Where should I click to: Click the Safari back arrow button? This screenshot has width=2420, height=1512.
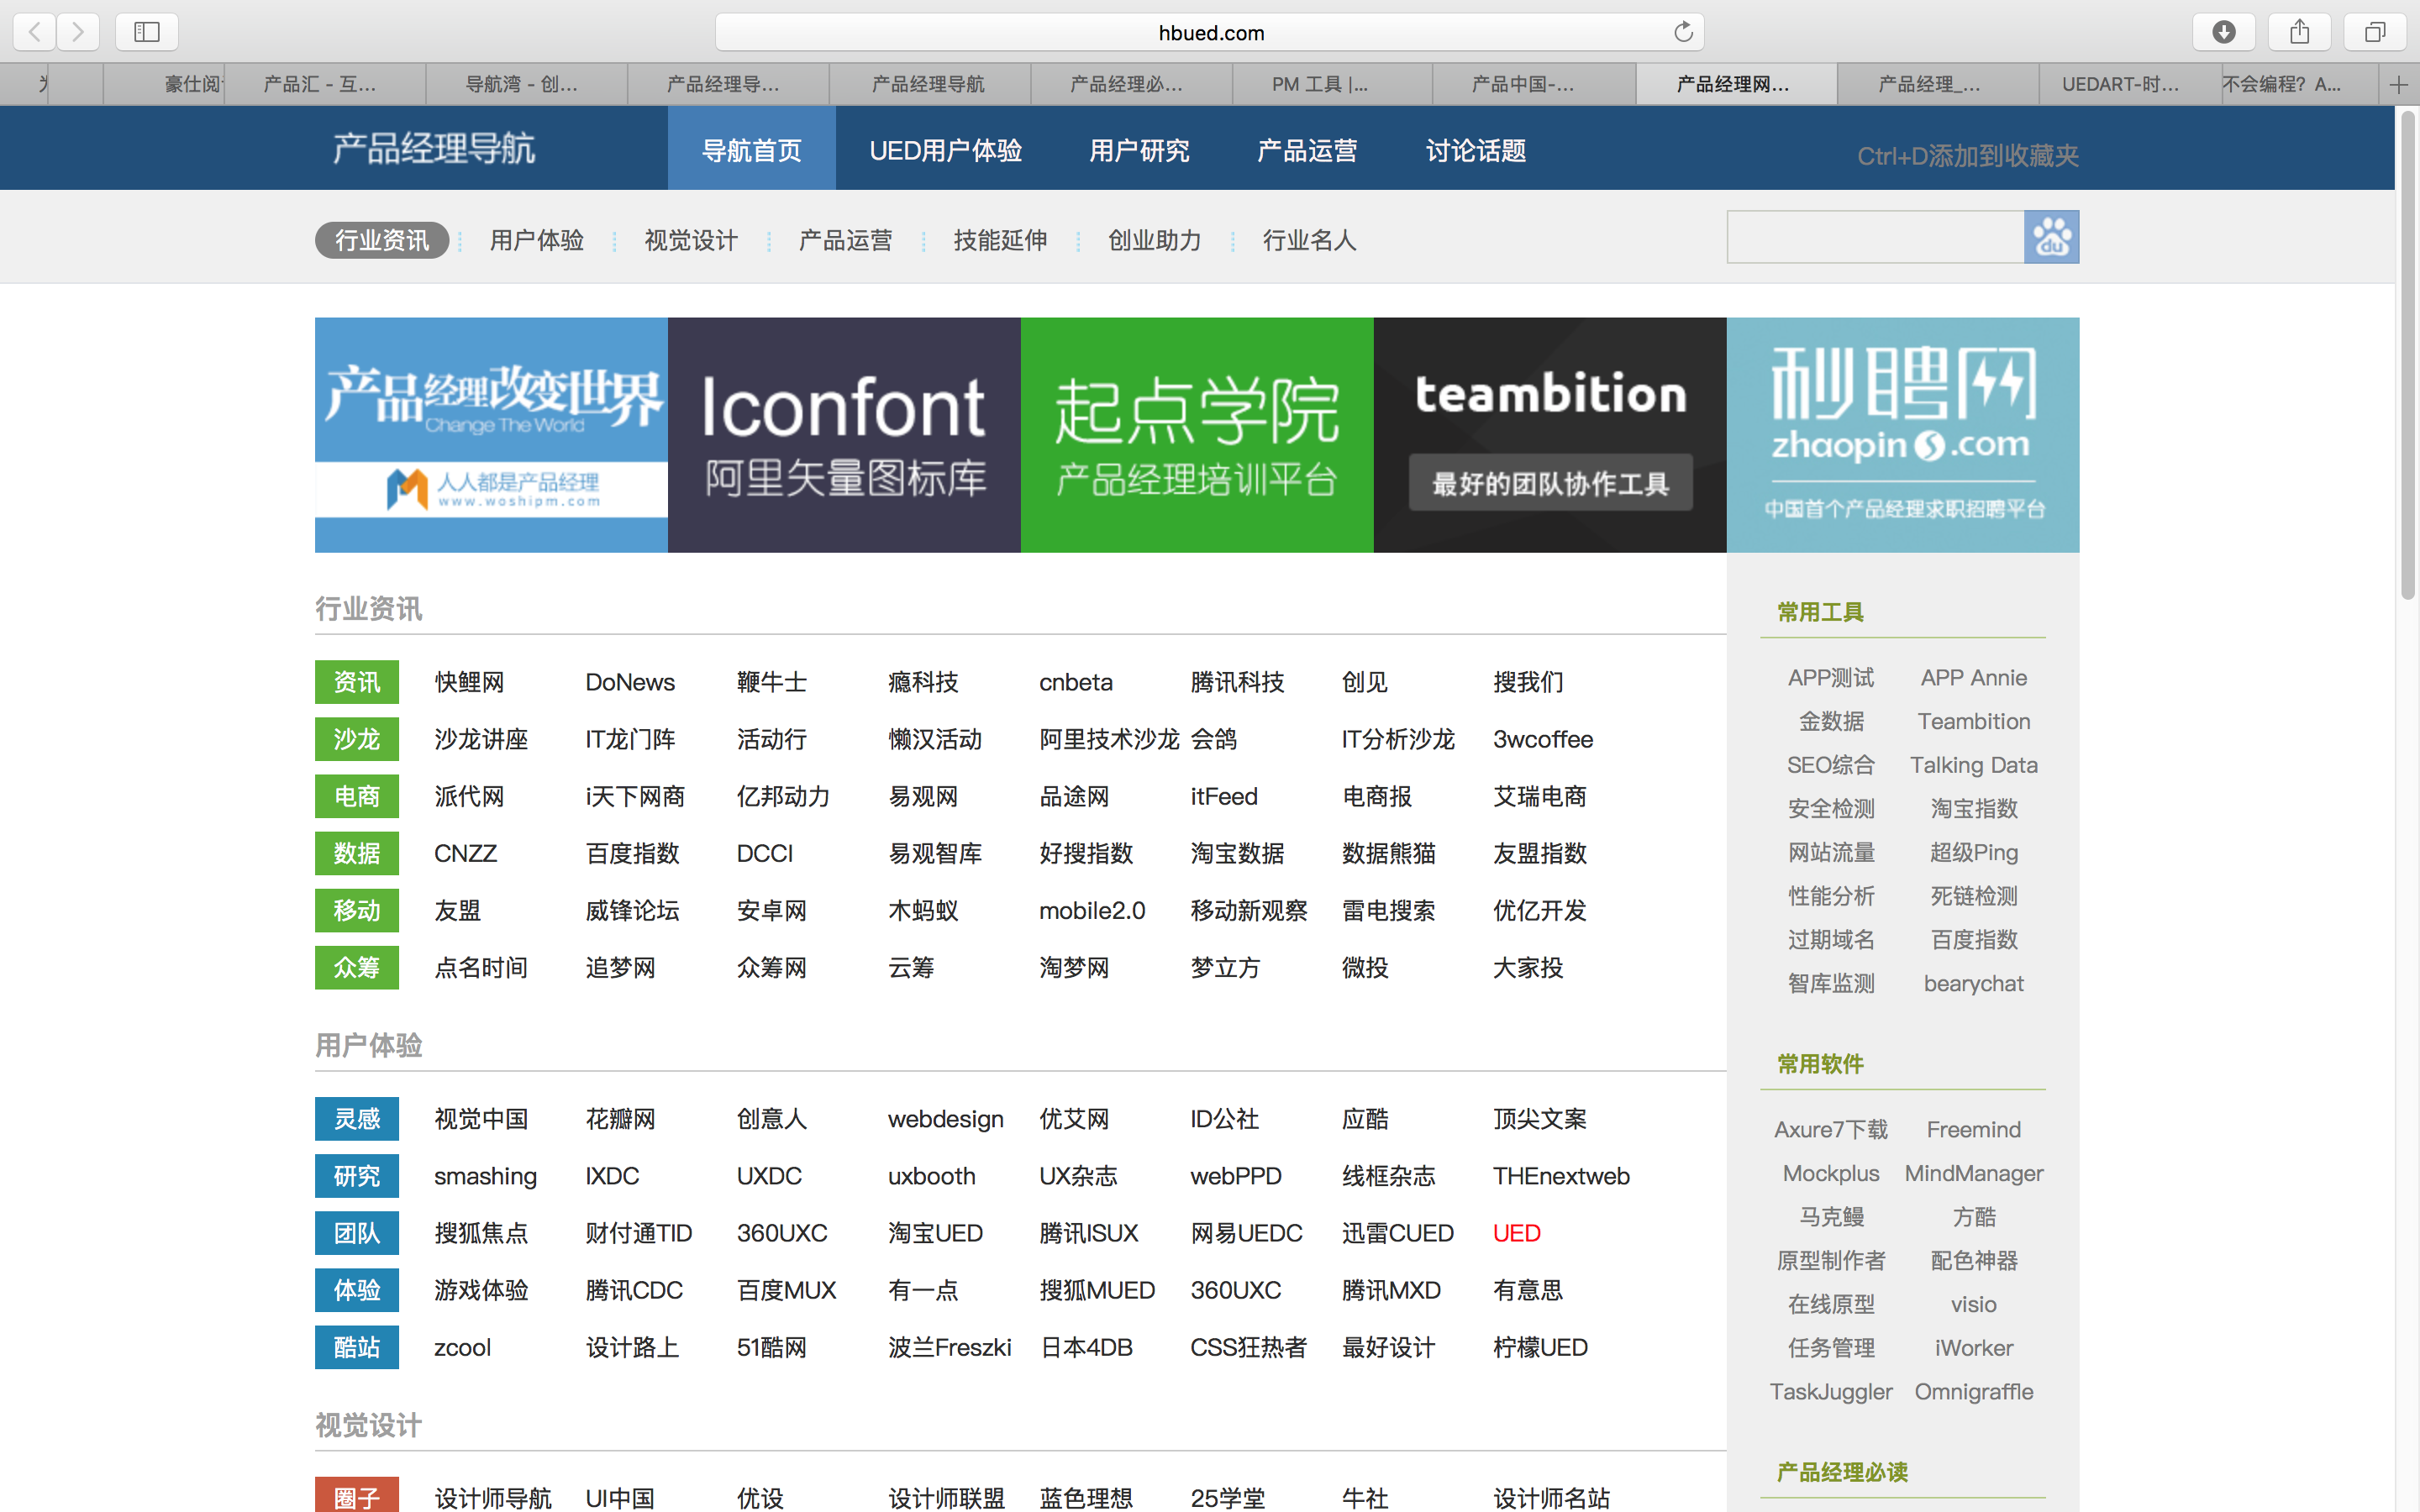(x=35, y=32)
